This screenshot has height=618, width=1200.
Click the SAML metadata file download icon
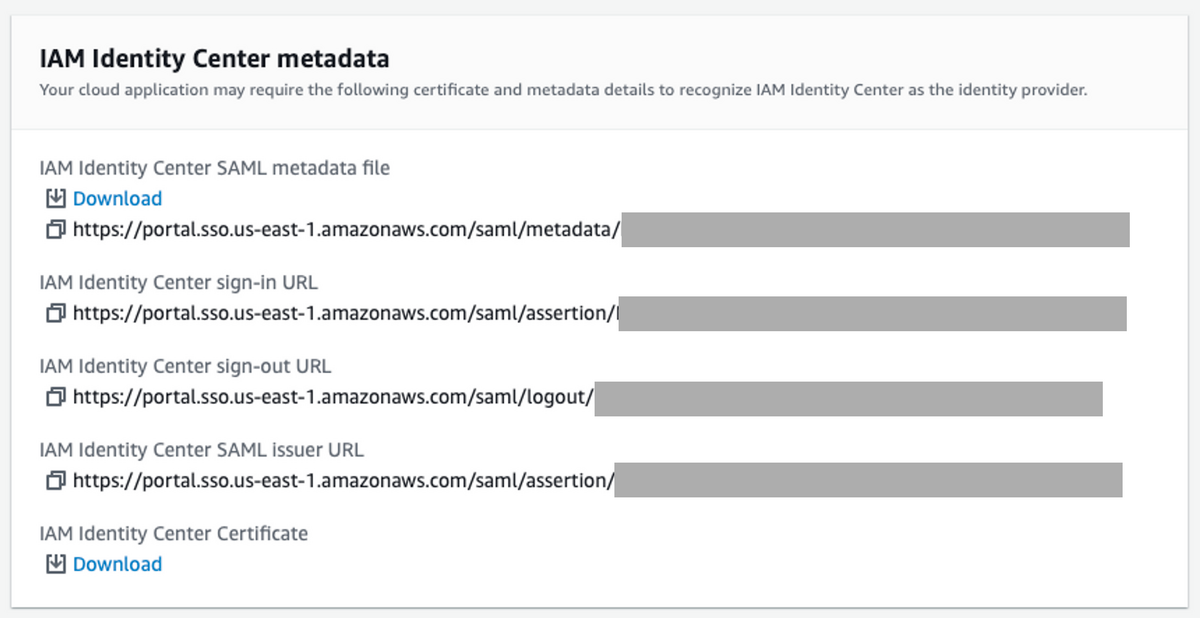coord(56,198)
